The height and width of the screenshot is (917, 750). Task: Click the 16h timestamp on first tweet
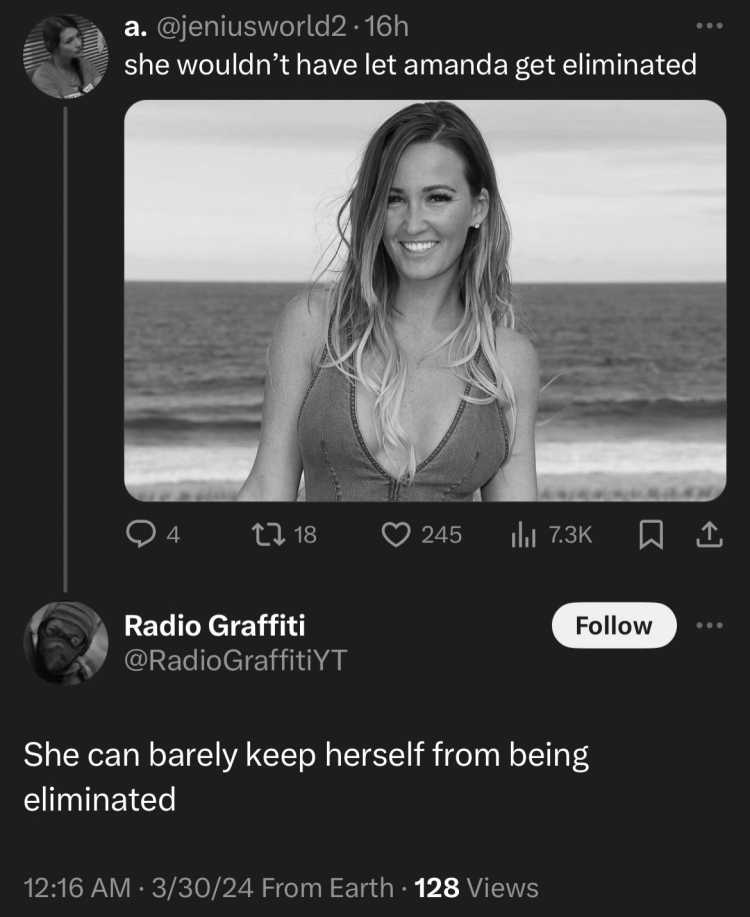pos(386,27)
